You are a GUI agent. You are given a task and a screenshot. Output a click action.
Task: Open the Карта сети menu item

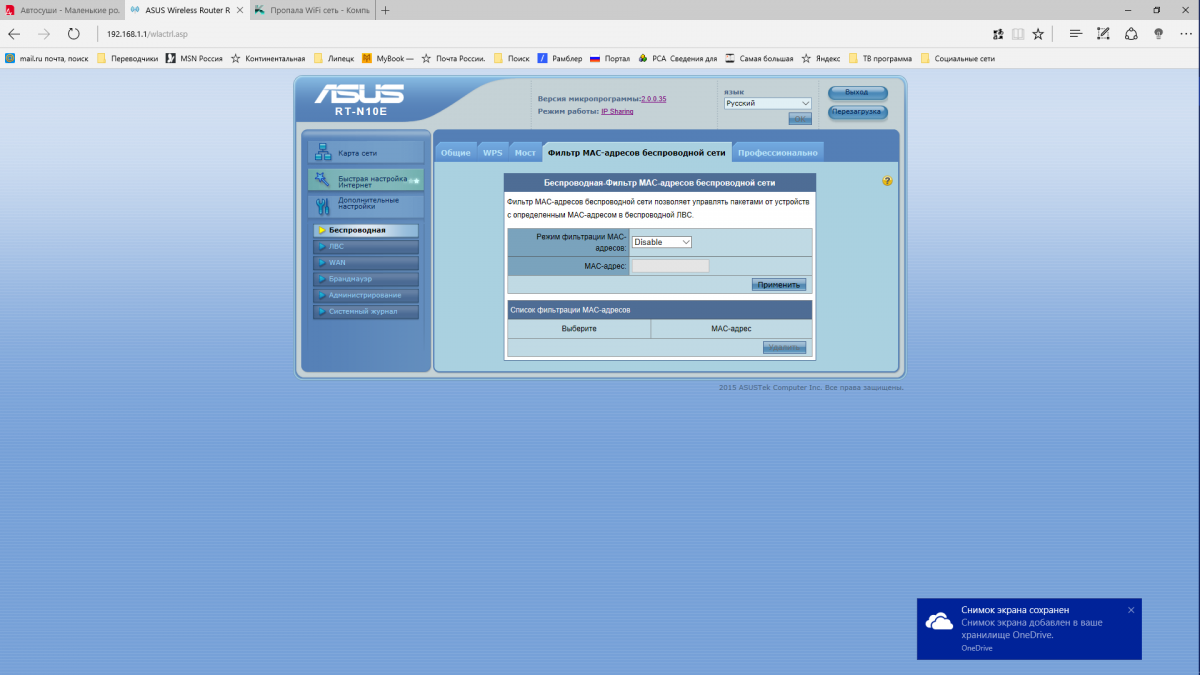click(366, 152)
